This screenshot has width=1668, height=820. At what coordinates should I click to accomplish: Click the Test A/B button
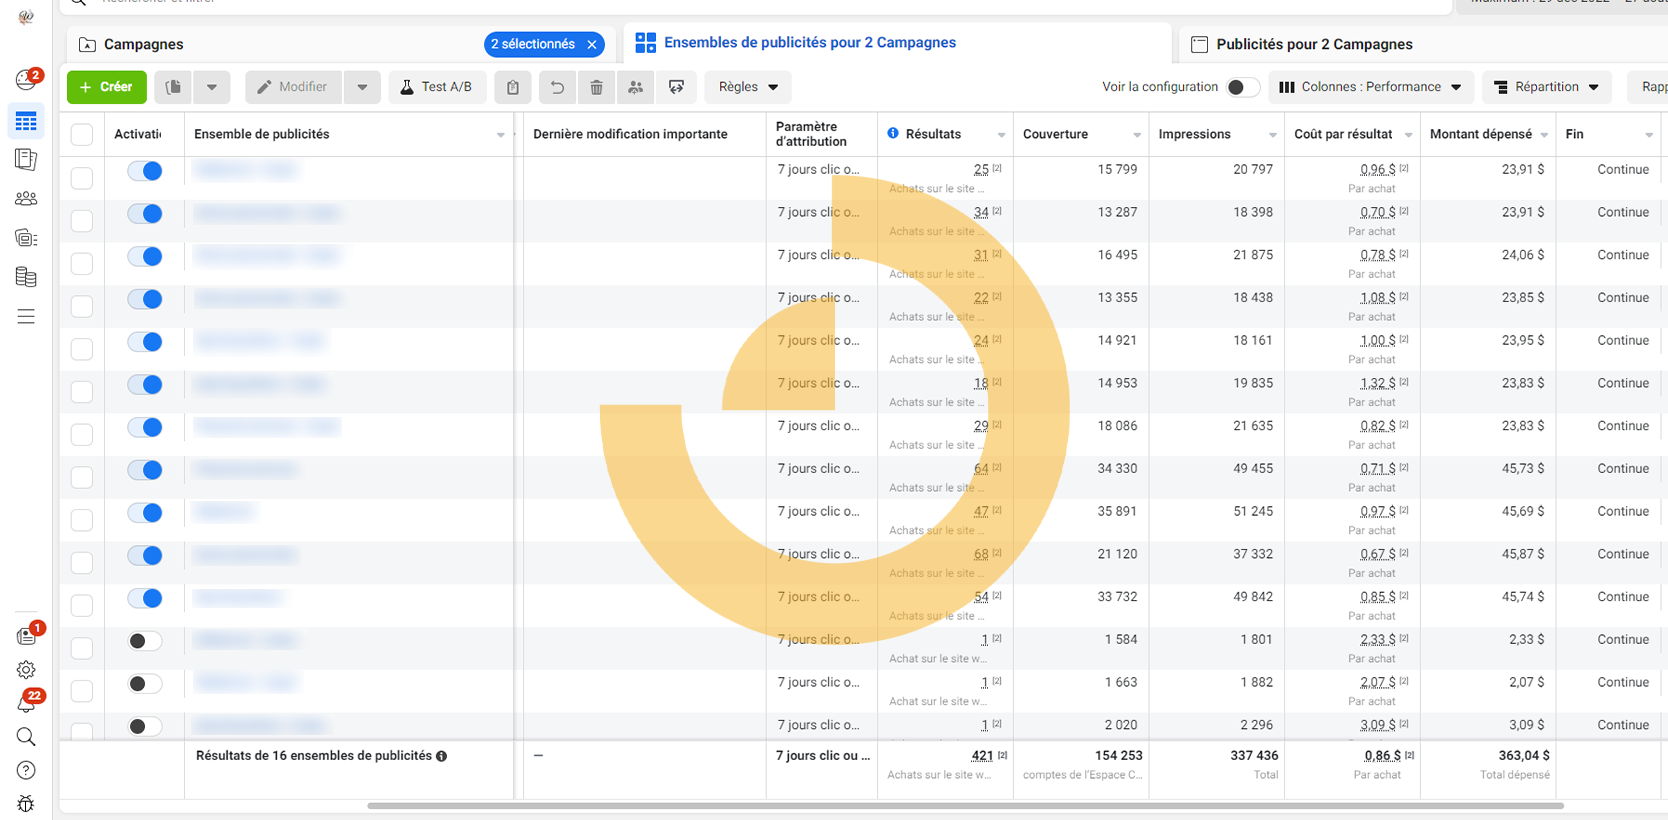[437, 87]
